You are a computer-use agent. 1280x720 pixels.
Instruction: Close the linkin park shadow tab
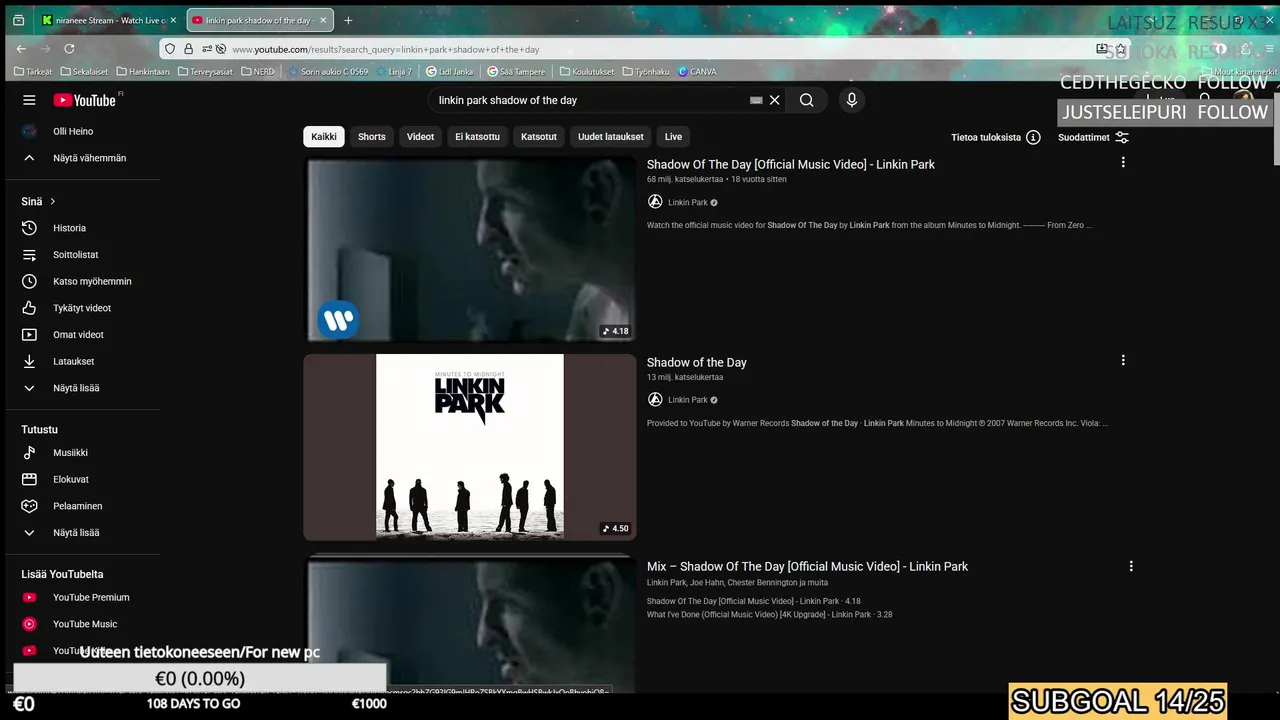[323, 20]
